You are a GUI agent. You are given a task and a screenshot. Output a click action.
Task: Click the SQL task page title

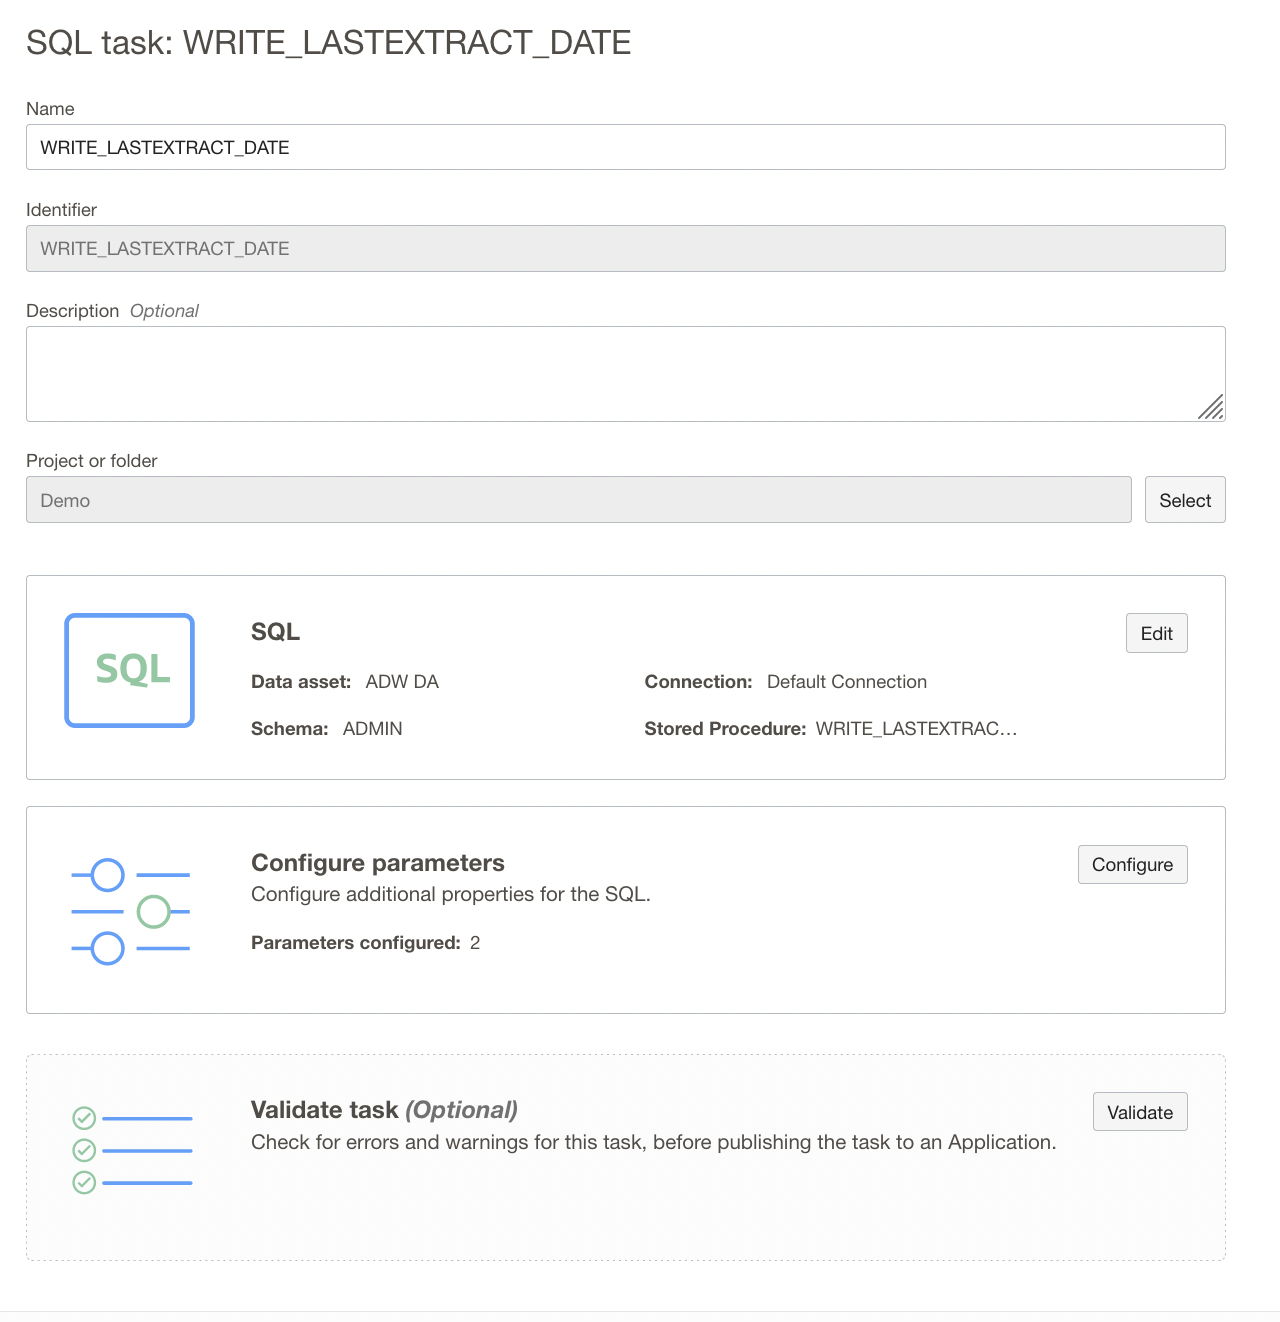click(328, 42)
